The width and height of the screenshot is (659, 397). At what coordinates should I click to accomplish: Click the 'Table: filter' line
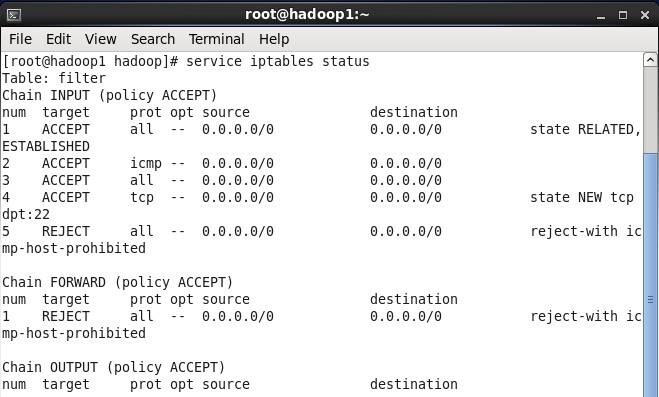pos(54,78)
